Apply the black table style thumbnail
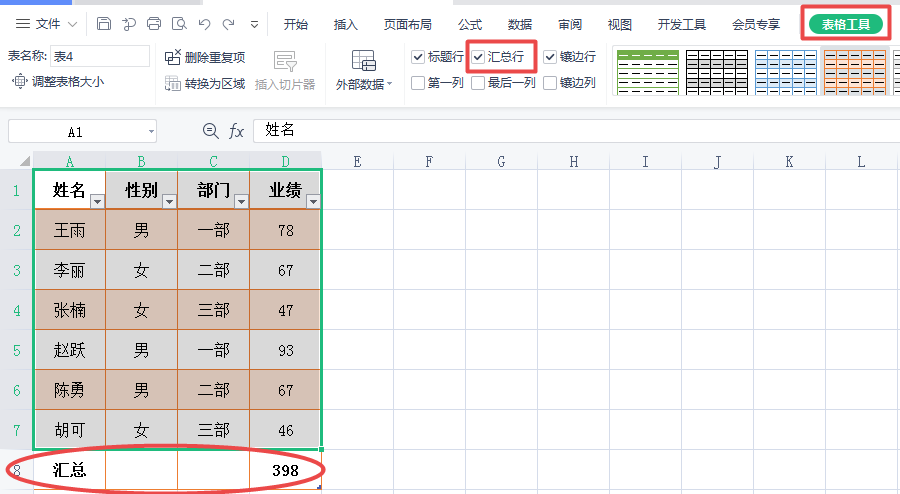 (x=717, y=72)
